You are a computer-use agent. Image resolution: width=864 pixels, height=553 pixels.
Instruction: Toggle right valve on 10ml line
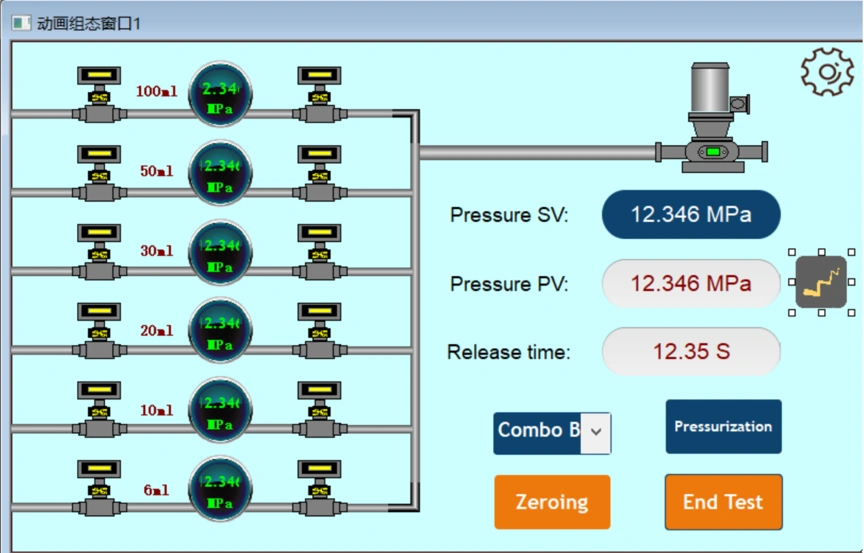(320, 410)
